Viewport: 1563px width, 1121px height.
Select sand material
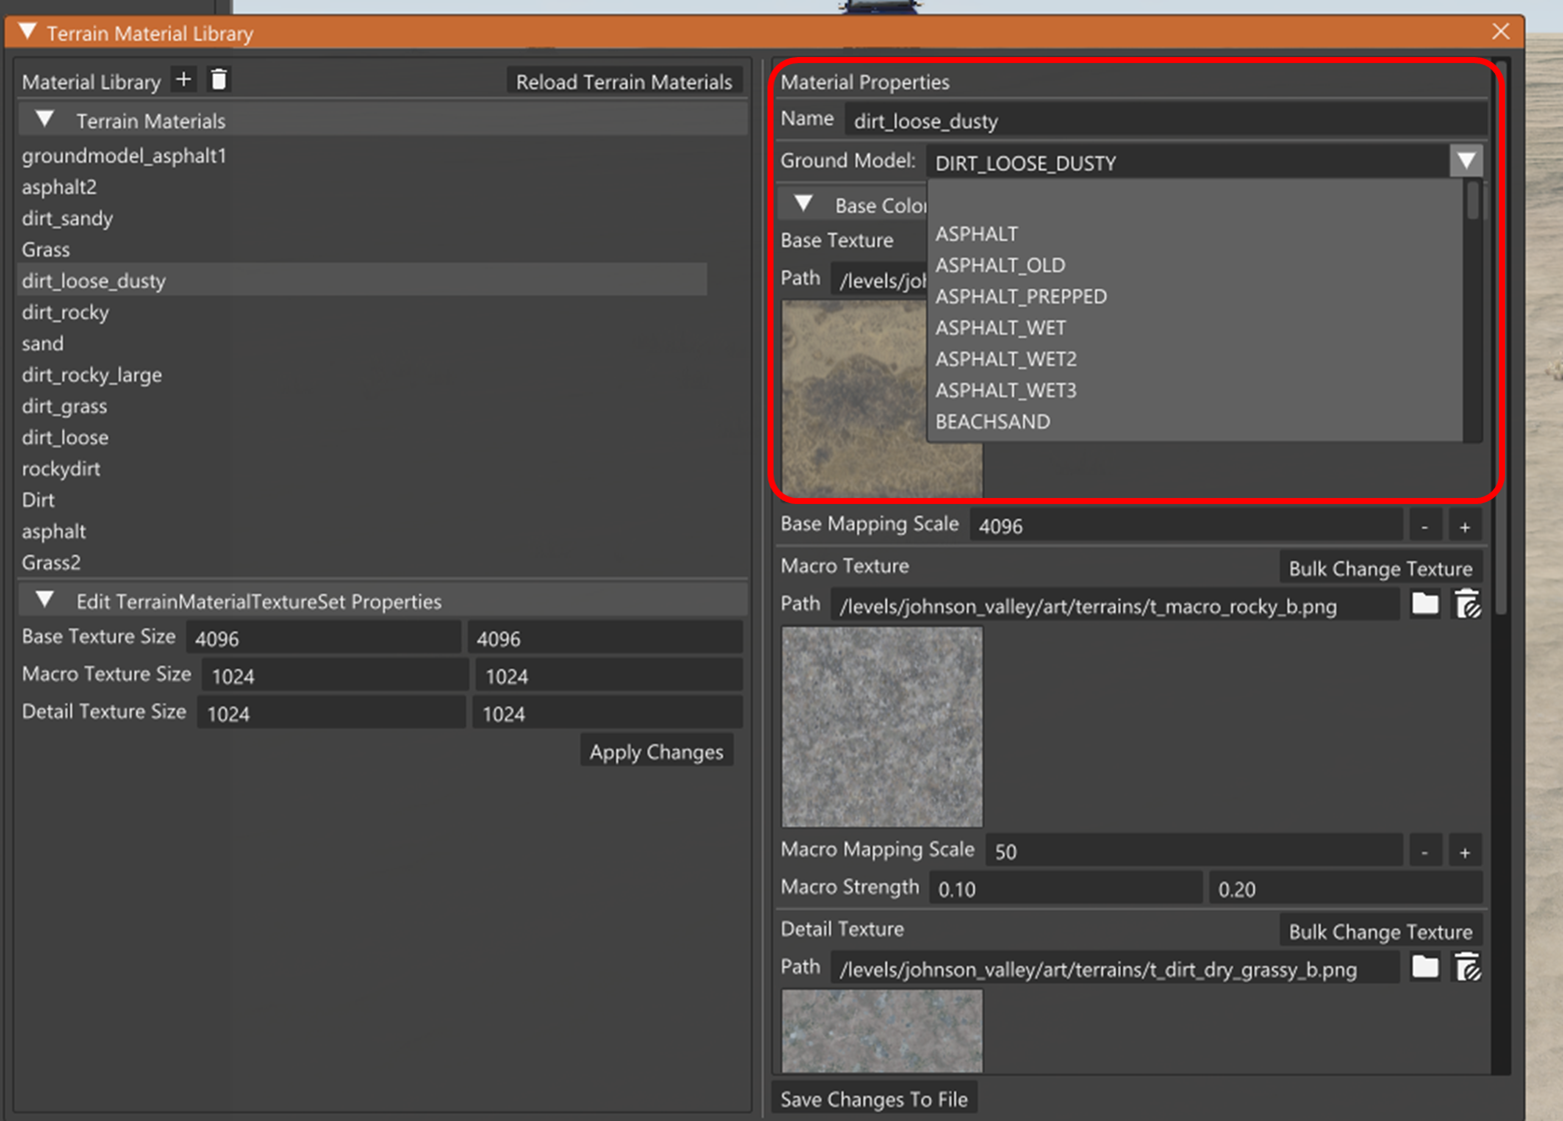42,343
